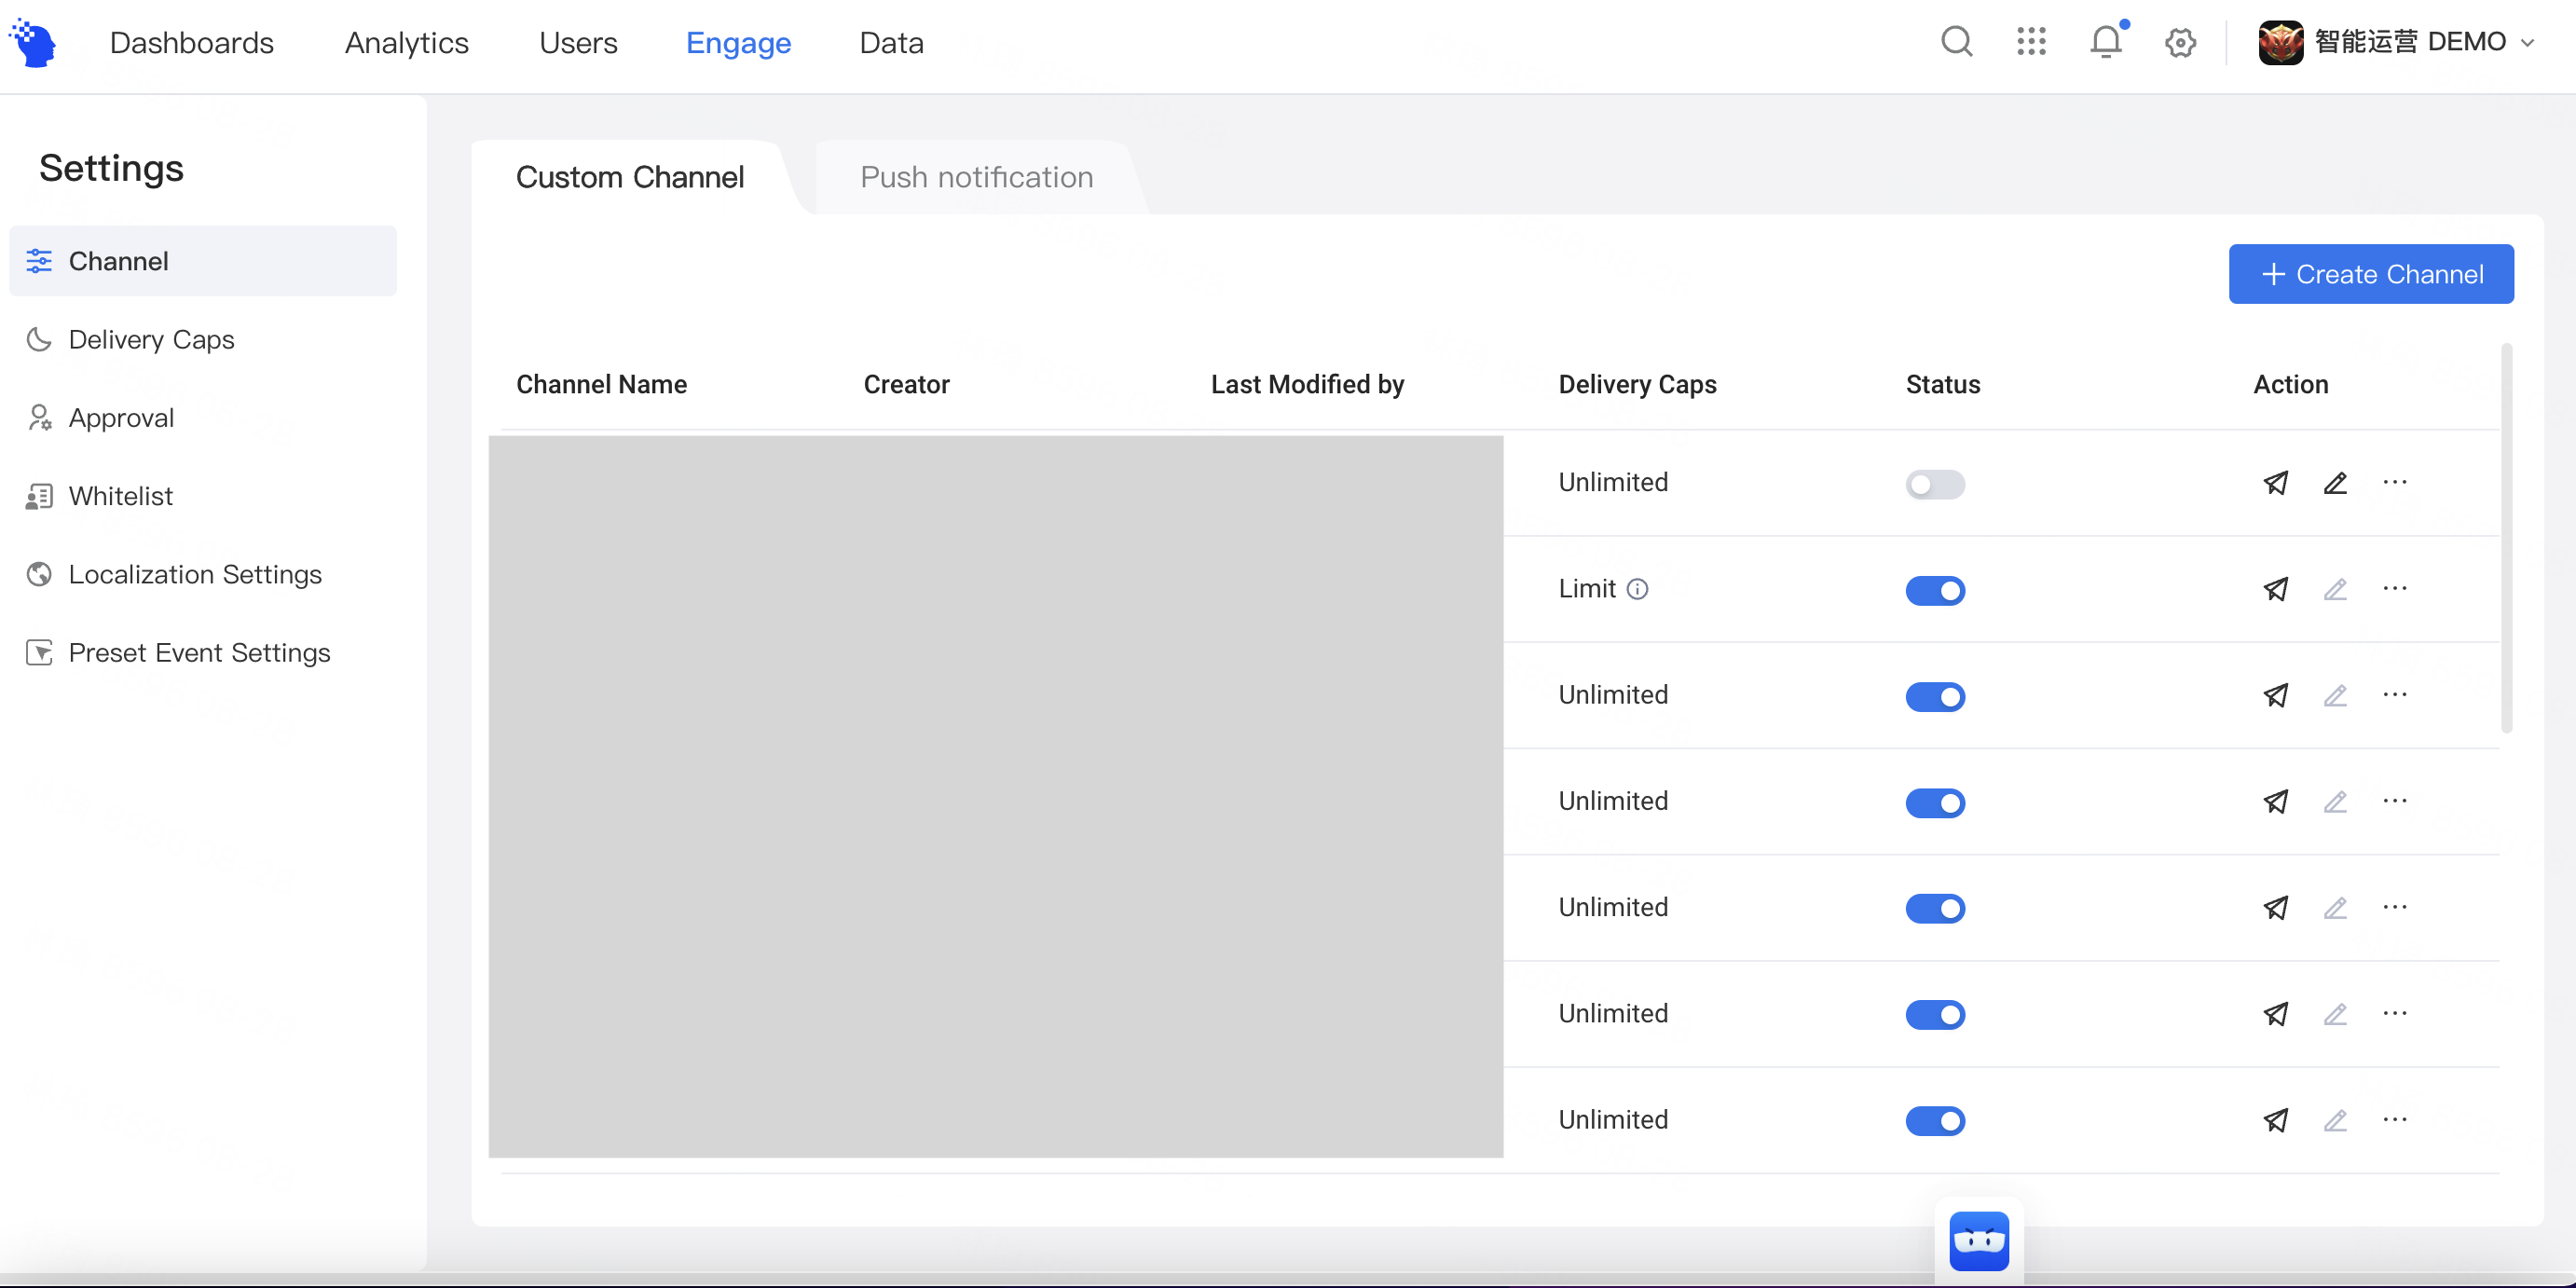2576x1288 pixels.
Task: Open Localization Settings in the sidebar
Action: (195, 574)
